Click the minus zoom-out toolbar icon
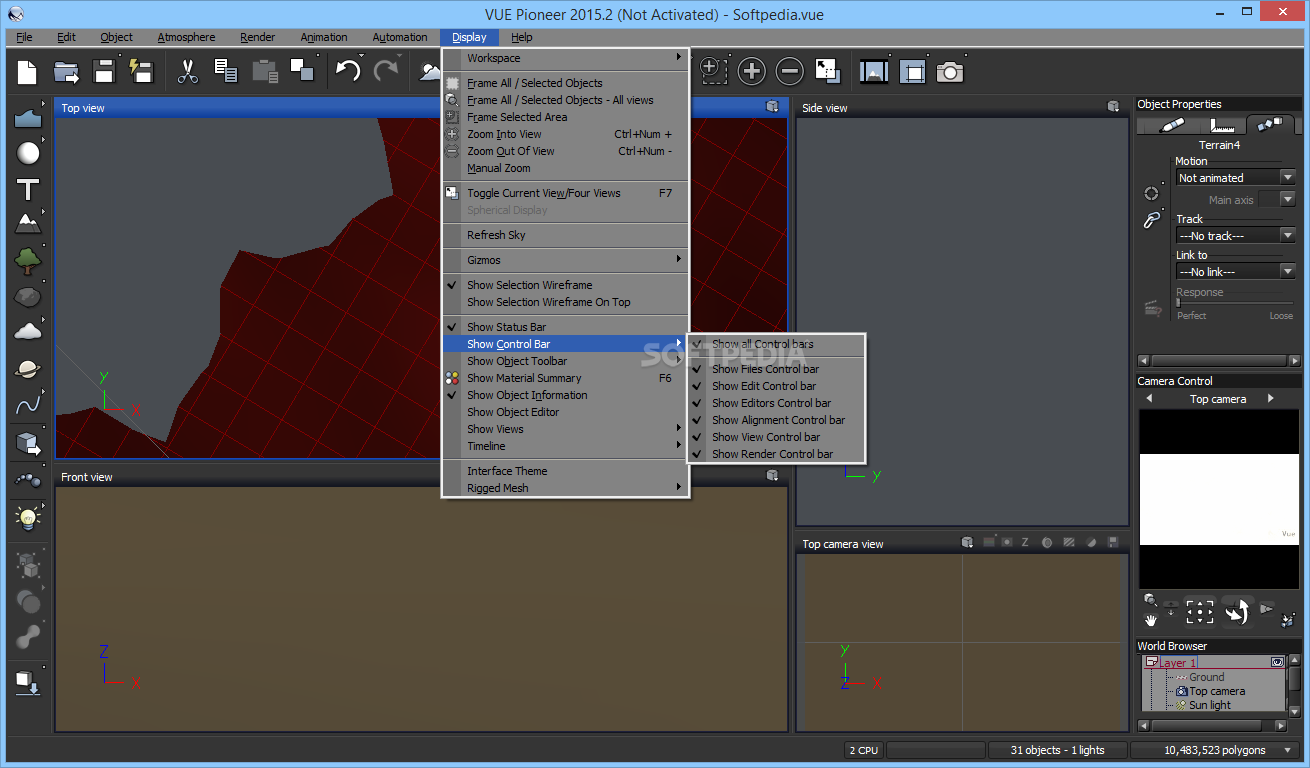 coord(789,71)
